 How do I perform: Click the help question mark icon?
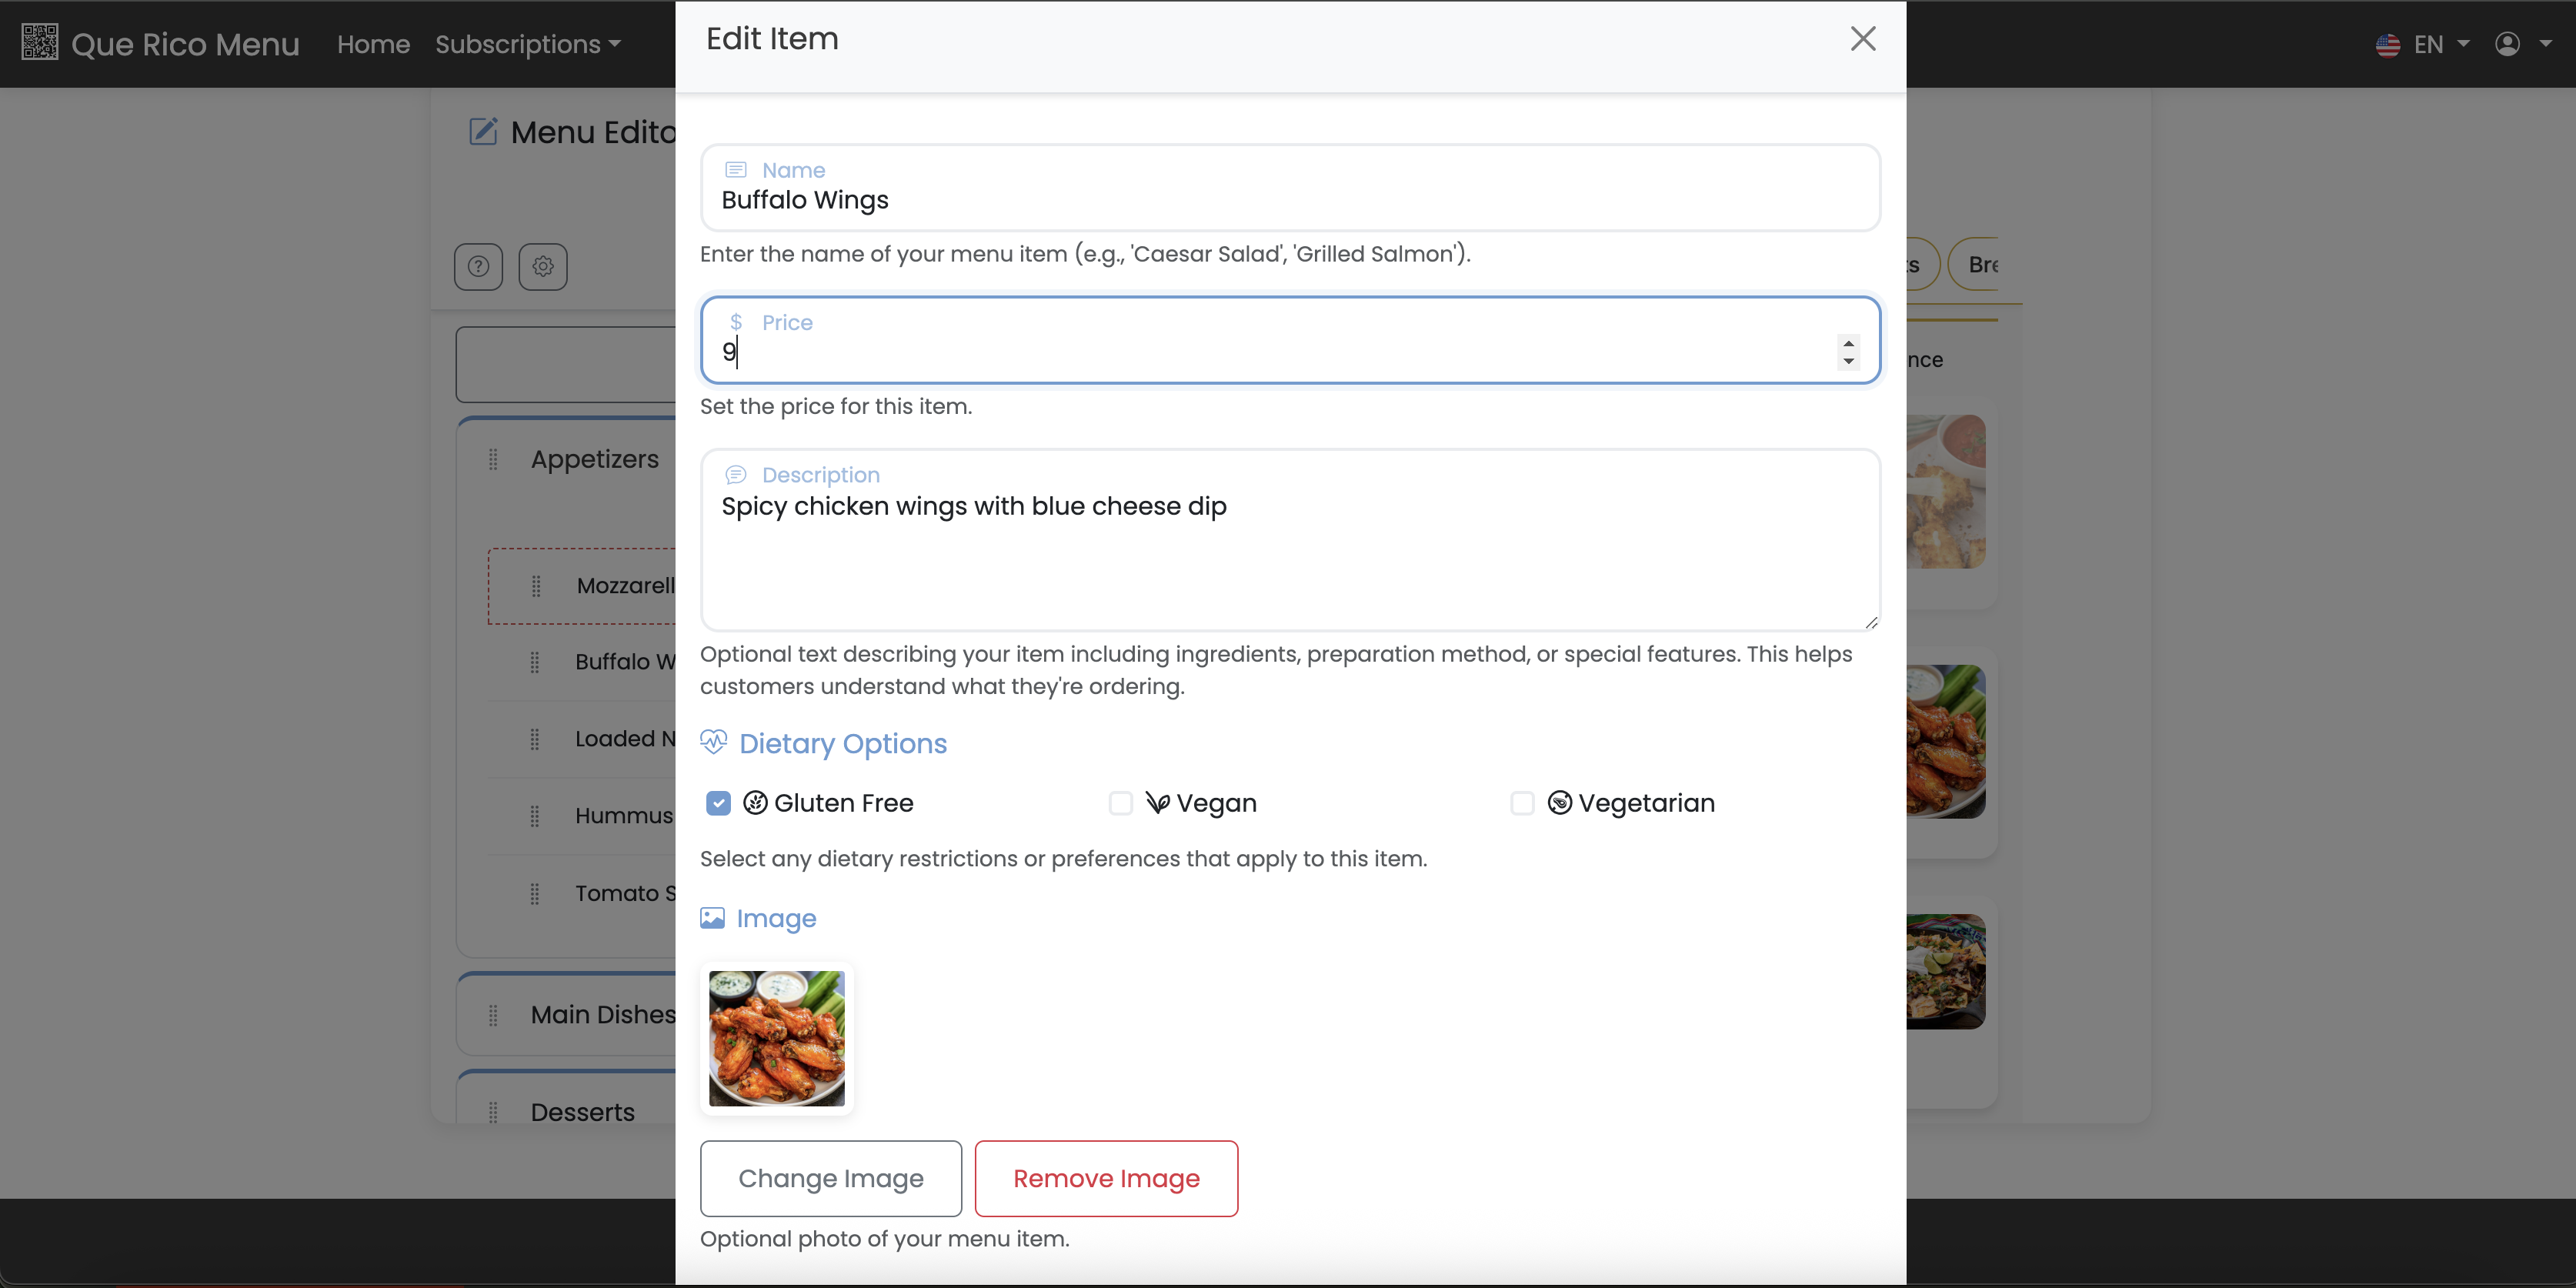(478, 266)
